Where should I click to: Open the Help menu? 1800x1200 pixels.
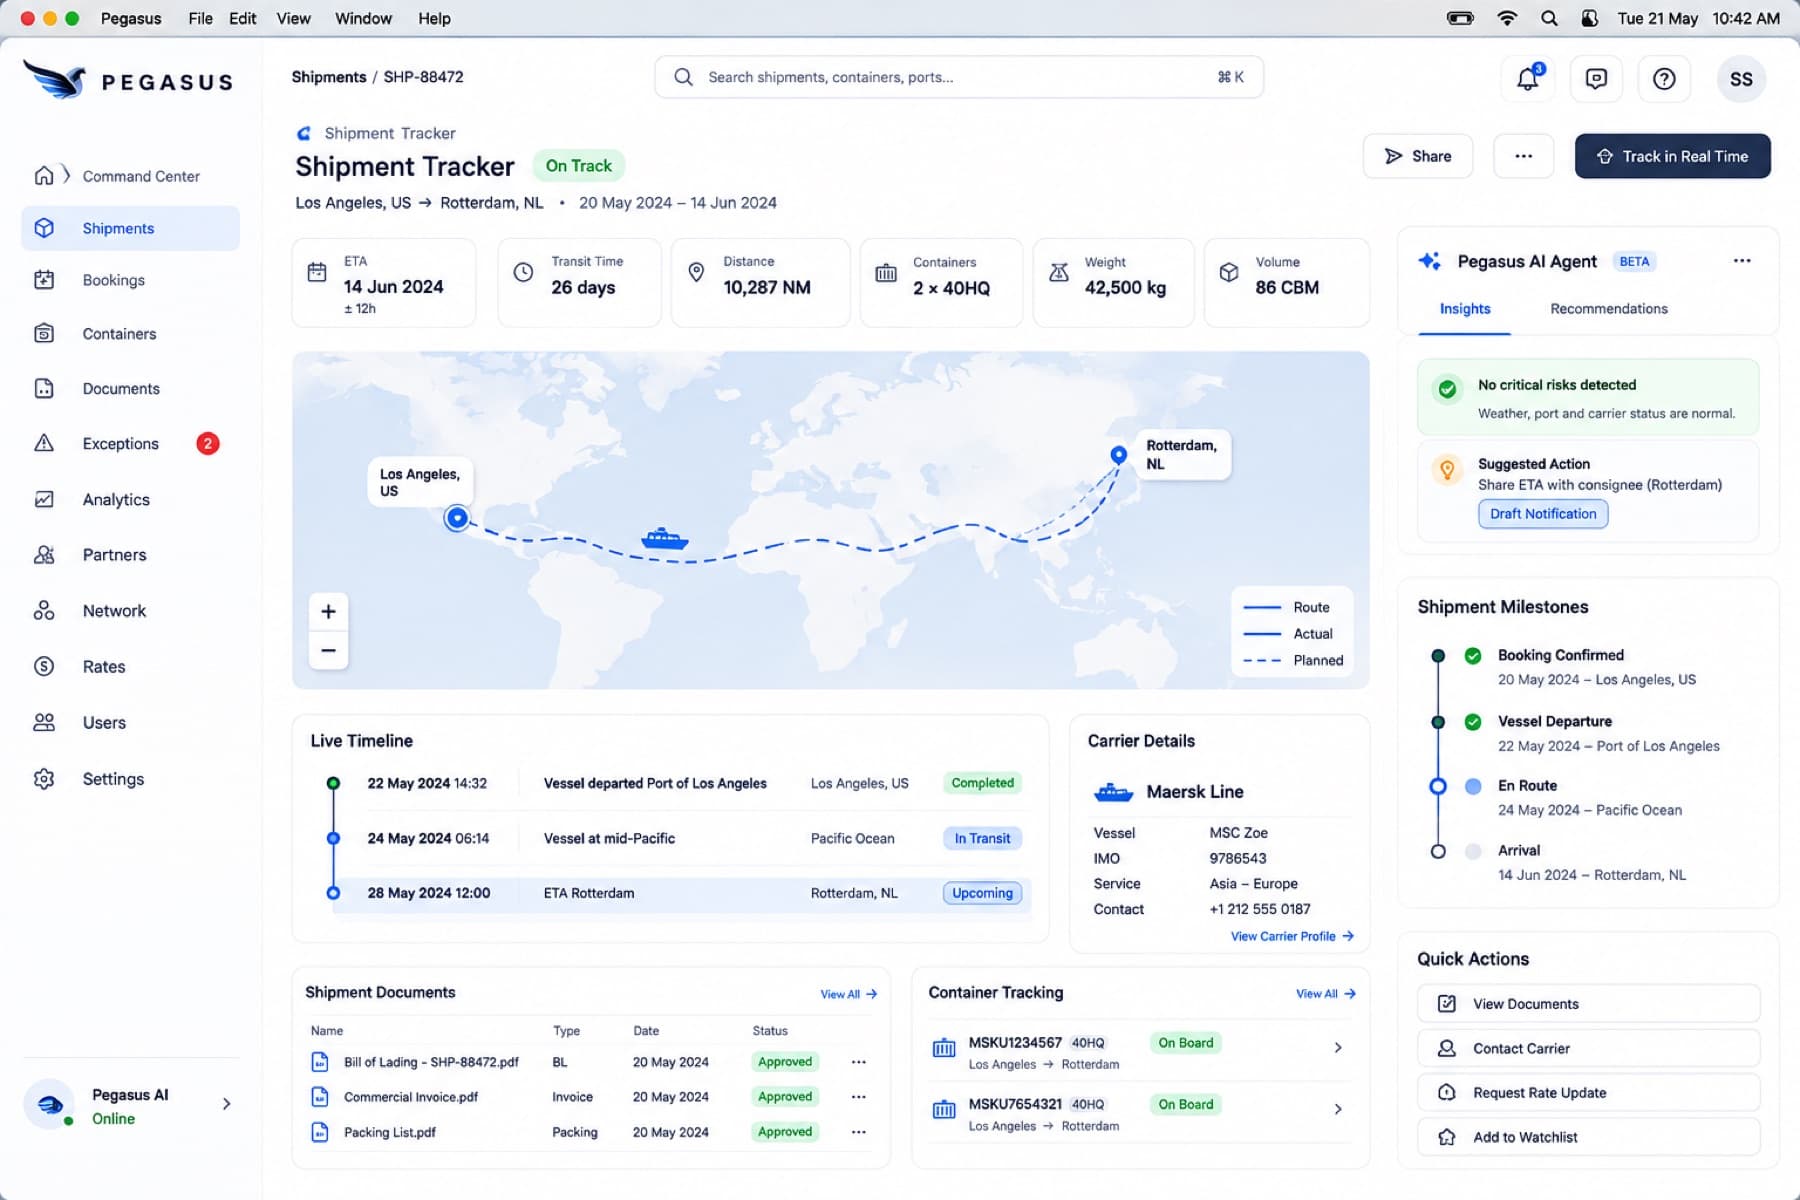434,18
